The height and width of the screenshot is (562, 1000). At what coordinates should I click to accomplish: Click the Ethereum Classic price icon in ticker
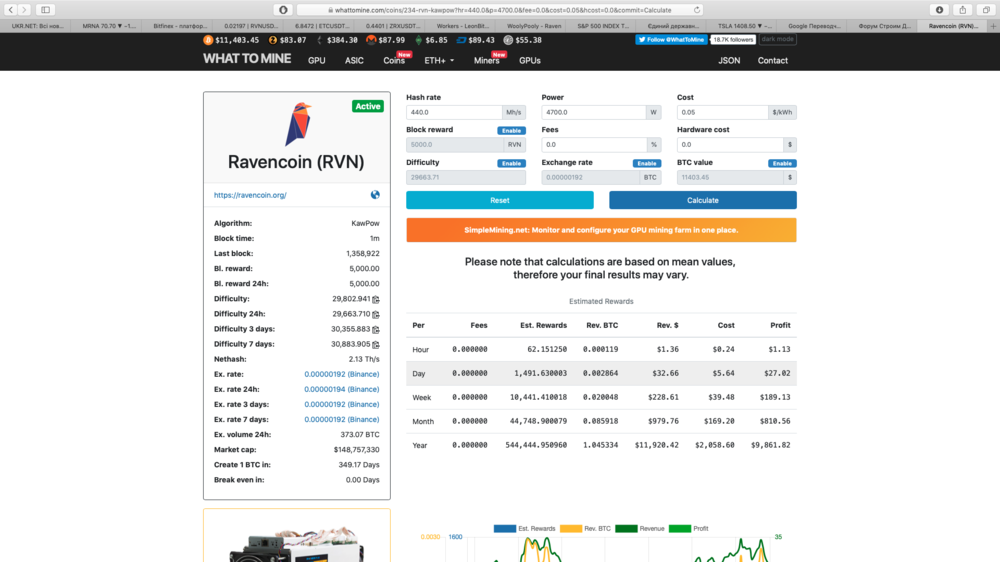[x=418, y=40]
